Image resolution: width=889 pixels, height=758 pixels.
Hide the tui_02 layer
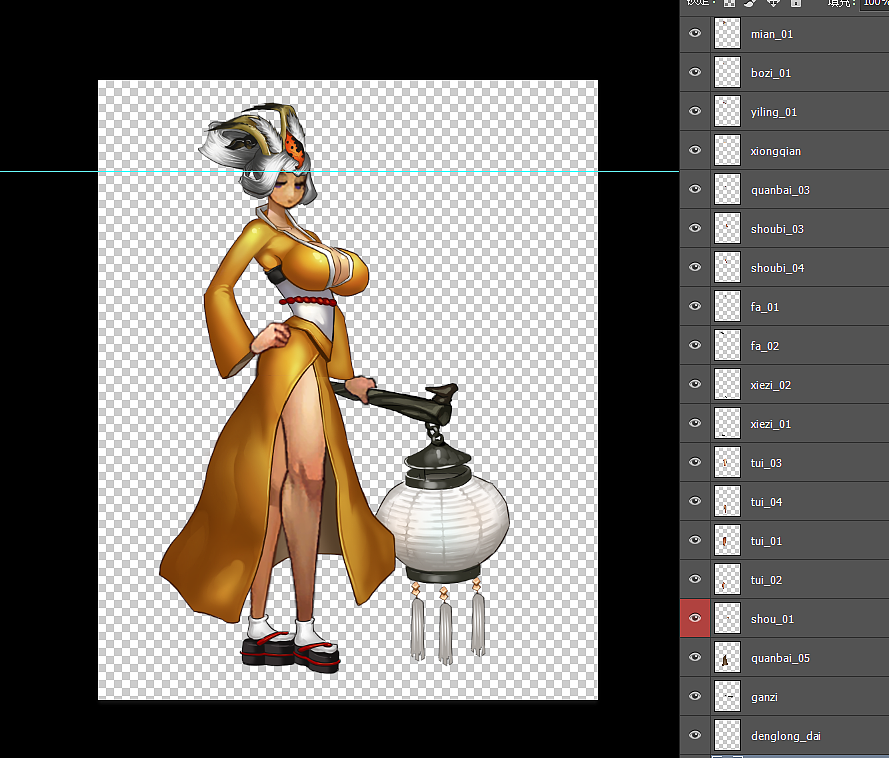(695, 579)
